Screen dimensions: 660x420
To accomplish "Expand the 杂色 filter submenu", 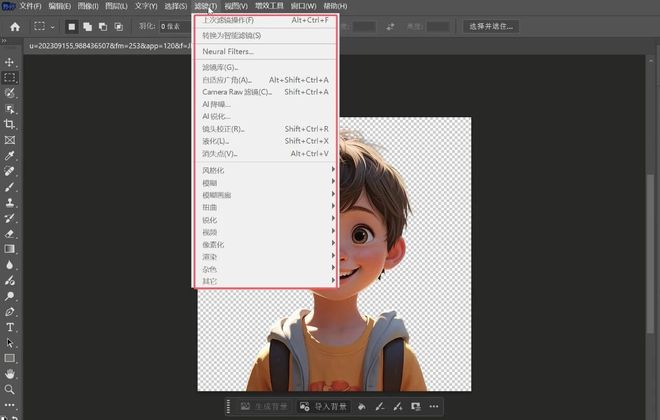I will pos(265,268).
